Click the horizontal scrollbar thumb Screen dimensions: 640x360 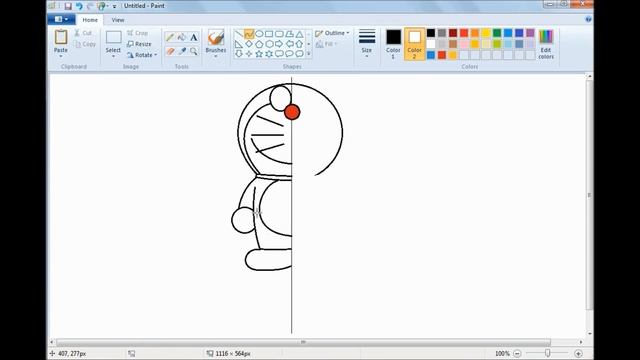[x=303, y=342]
